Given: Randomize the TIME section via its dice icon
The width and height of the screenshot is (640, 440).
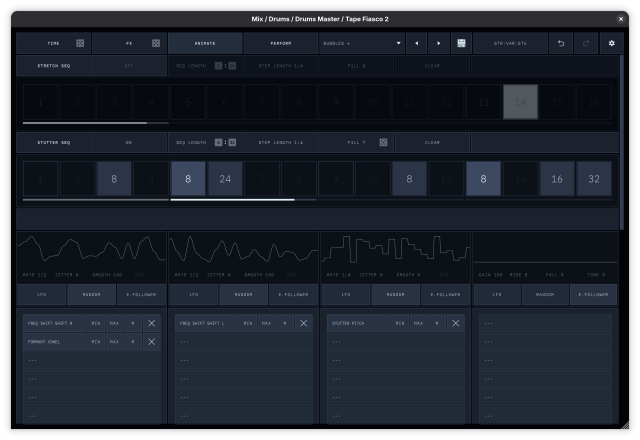Looking at the screenshot, I should point(80,43).
